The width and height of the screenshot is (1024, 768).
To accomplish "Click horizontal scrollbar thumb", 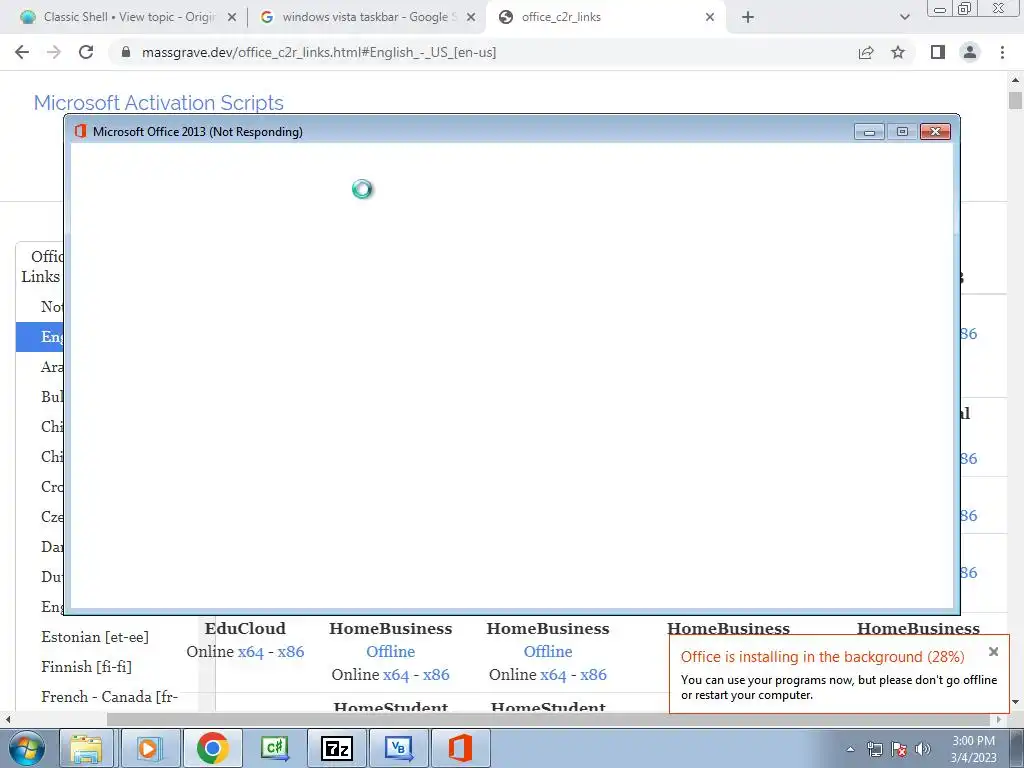I will coord(547,719).
